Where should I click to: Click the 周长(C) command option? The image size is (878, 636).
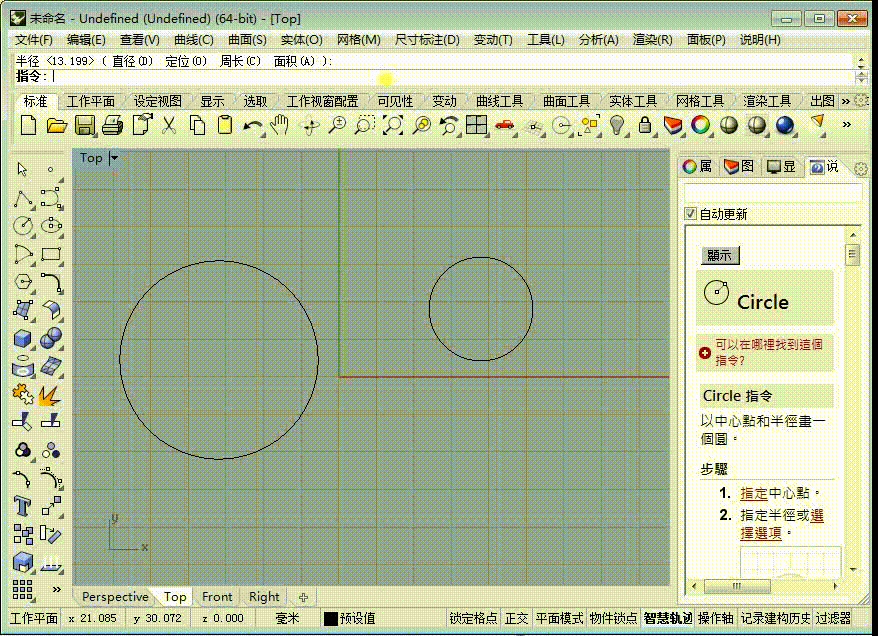click(240, 61)
